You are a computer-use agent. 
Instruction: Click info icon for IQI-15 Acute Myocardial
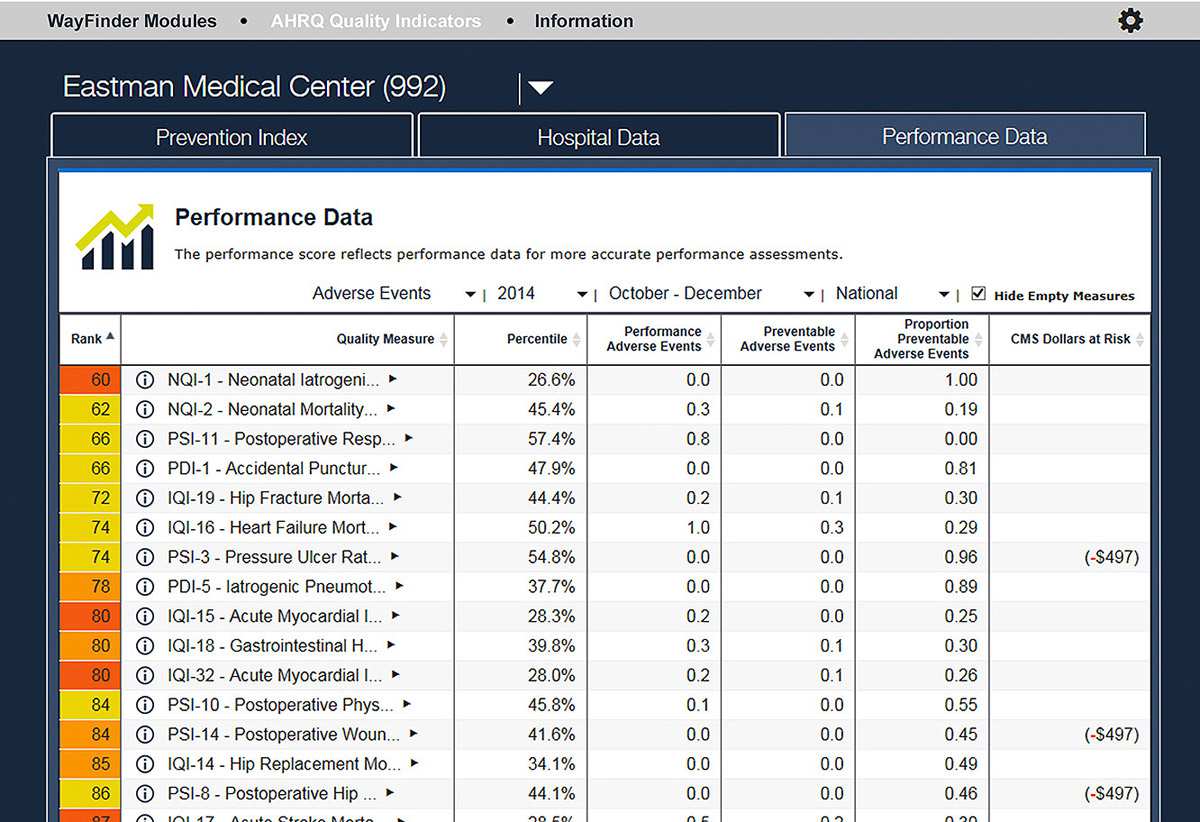click(145, 616)
